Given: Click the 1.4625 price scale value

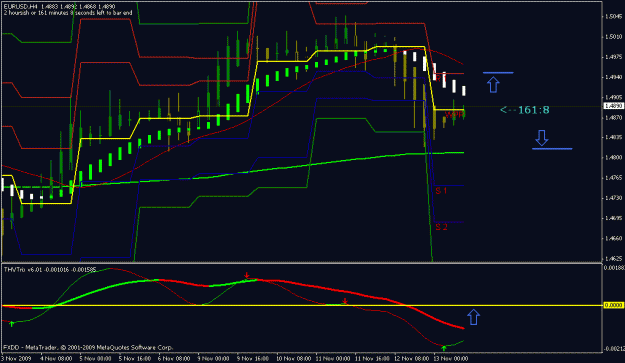Looking at the screenshot, I should (x=613, y=259).
